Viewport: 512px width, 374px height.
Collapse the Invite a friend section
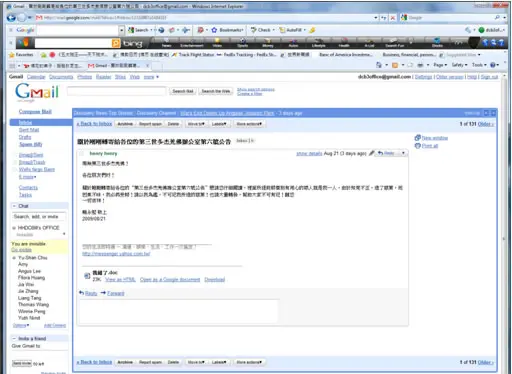pyautogui.click(x=14, y=338)
